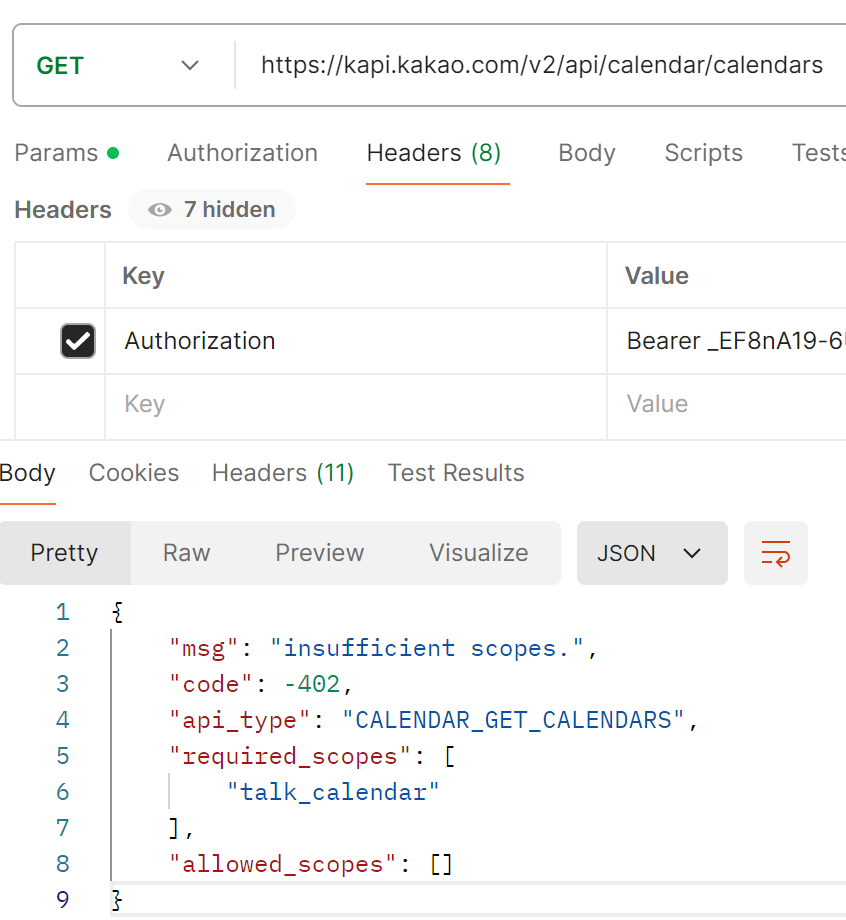Switch to Raw response view
The width and height of the screenshot is (846, 920).
pos(187,553)
